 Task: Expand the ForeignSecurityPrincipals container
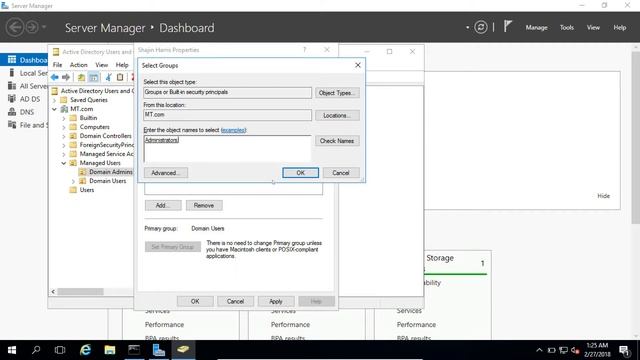tap(64, 145)
